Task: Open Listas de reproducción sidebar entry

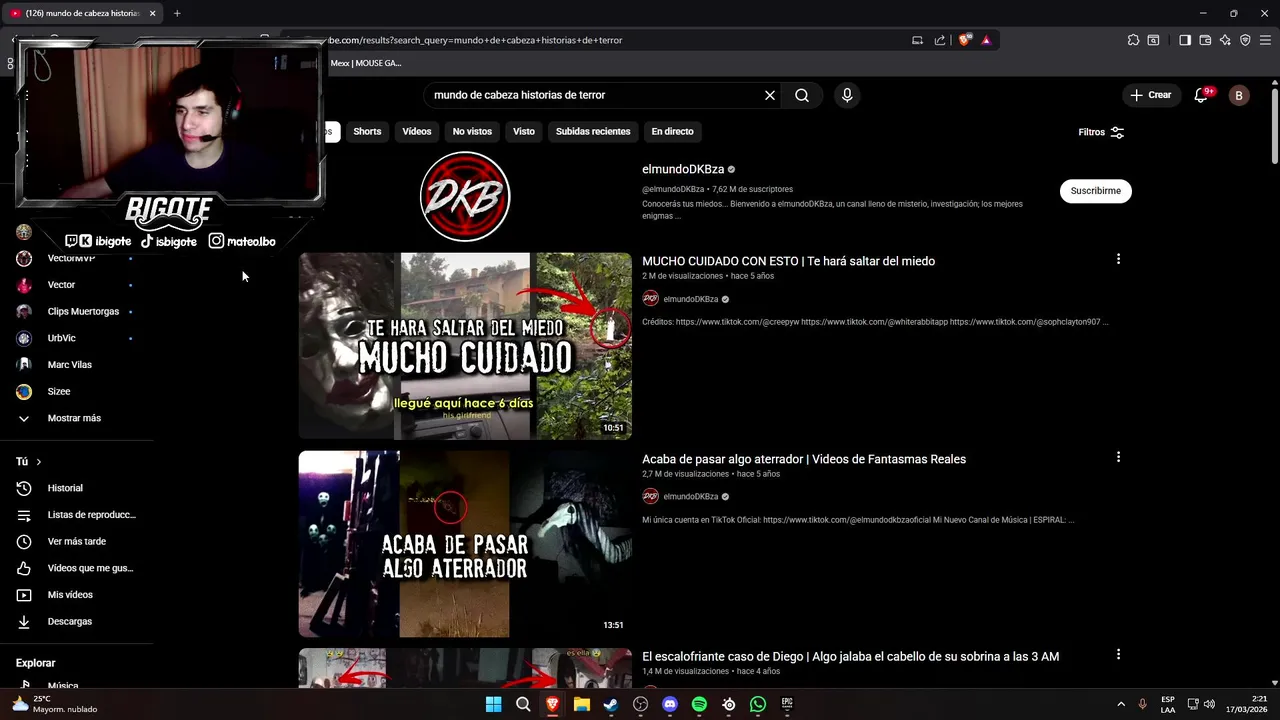Action: pos(76,515)
